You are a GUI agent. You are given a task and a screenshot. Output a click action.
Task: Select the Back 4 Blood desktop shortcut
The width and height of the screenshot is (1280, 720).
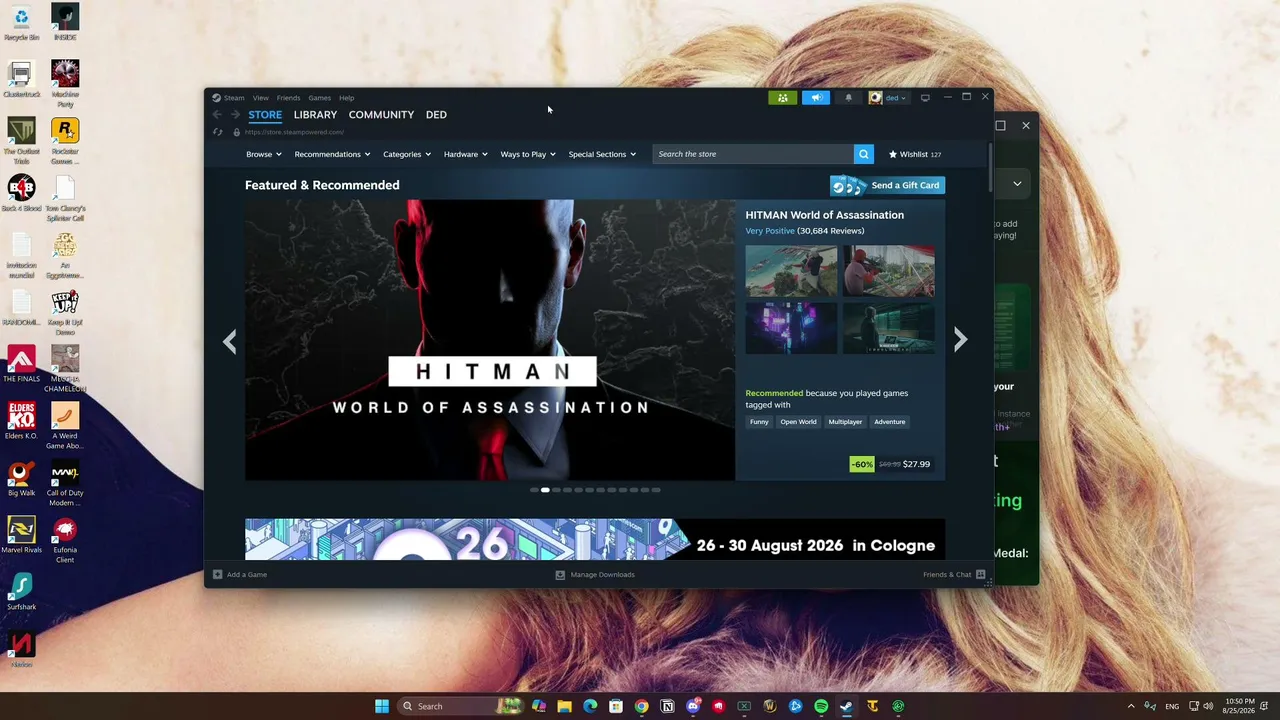(x=21, y=194)
